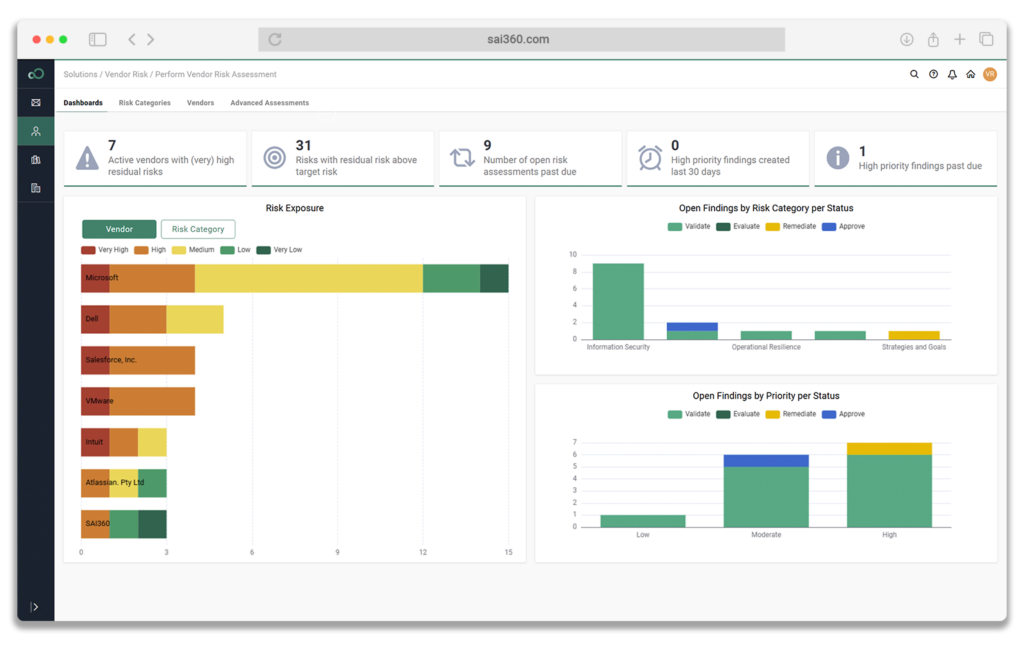The height and width of the screenshot is (657, 1024).
Task: Toggle Very High legend in Risk Exposure
Action: pyautogui.click(x=106, y=250)
